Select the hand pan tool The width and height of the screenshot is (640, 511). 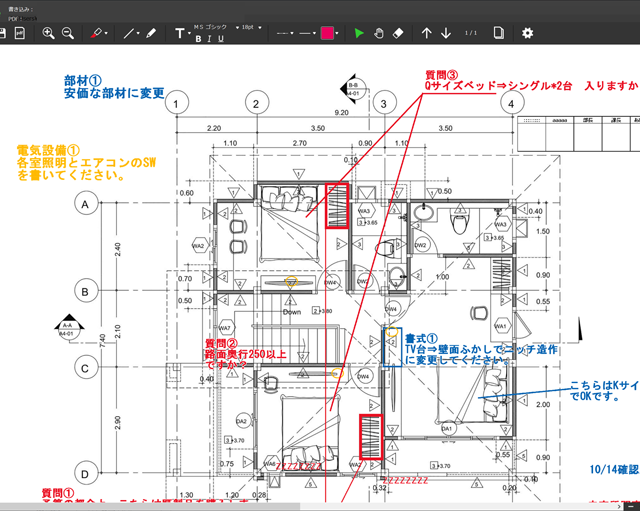(x=379, y=33)
